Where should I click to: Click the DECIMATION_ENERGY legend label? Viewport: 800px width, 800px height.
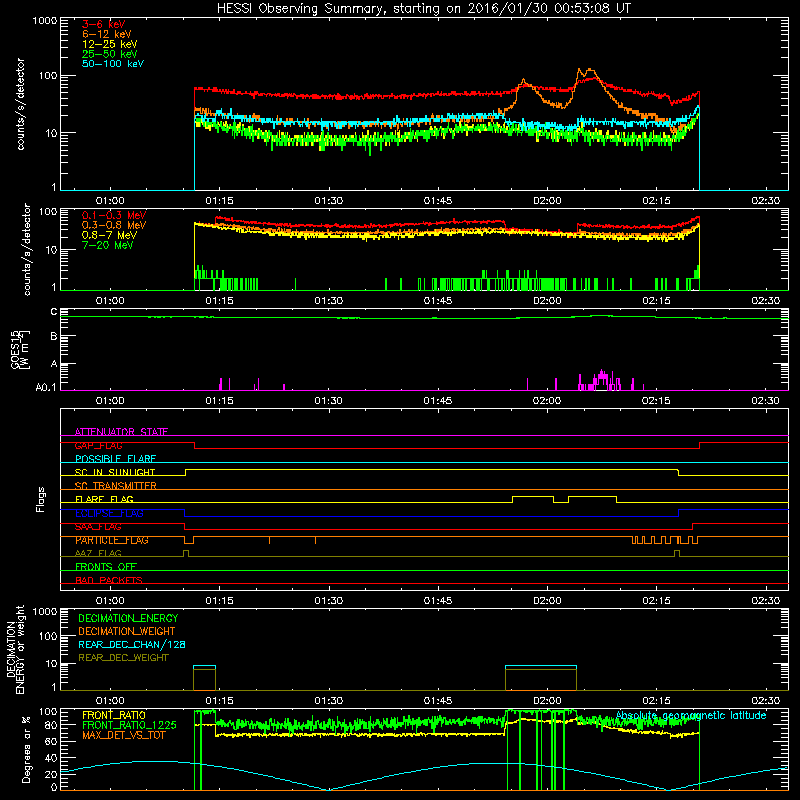(128, 618)
